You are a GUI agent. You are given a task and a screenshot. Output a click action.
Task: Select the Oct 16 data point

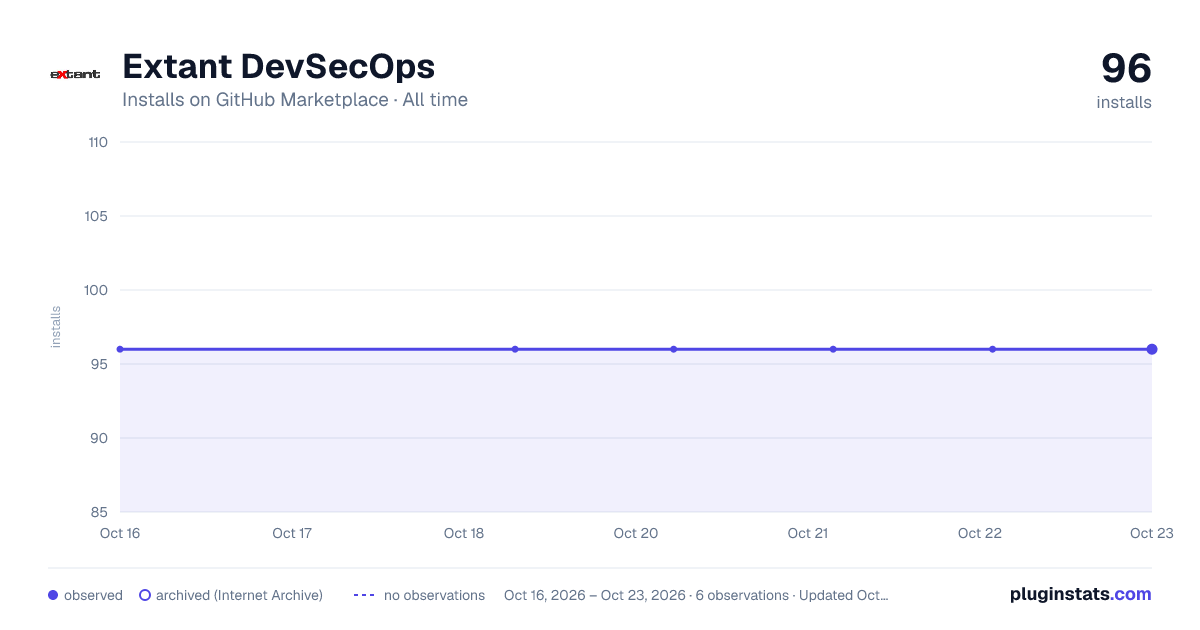pyautogui.click(x=120, y=349)
